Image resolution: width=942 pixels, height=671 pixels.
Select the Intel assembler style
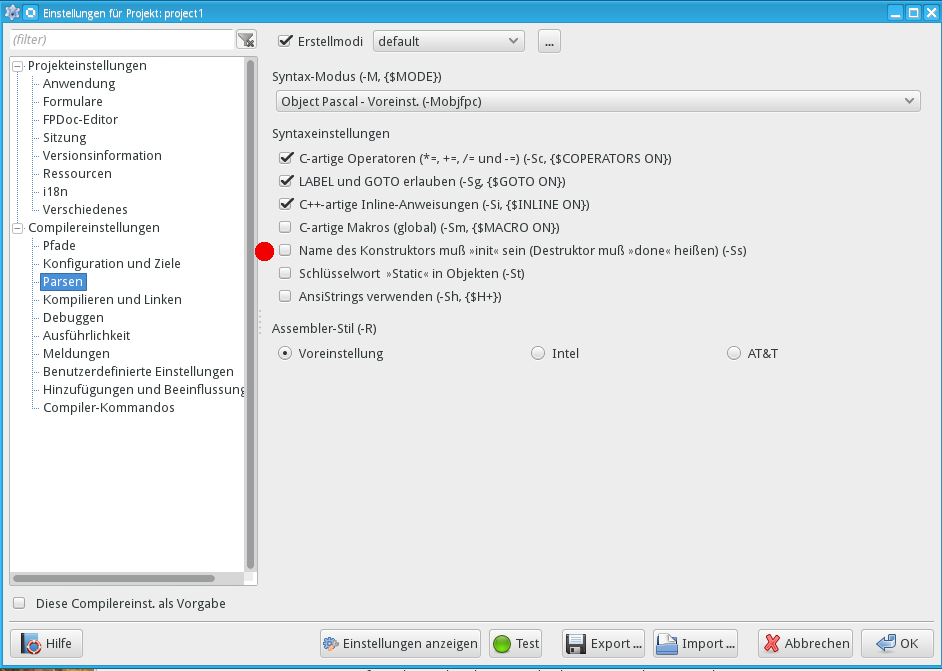[x=538, y=354]
